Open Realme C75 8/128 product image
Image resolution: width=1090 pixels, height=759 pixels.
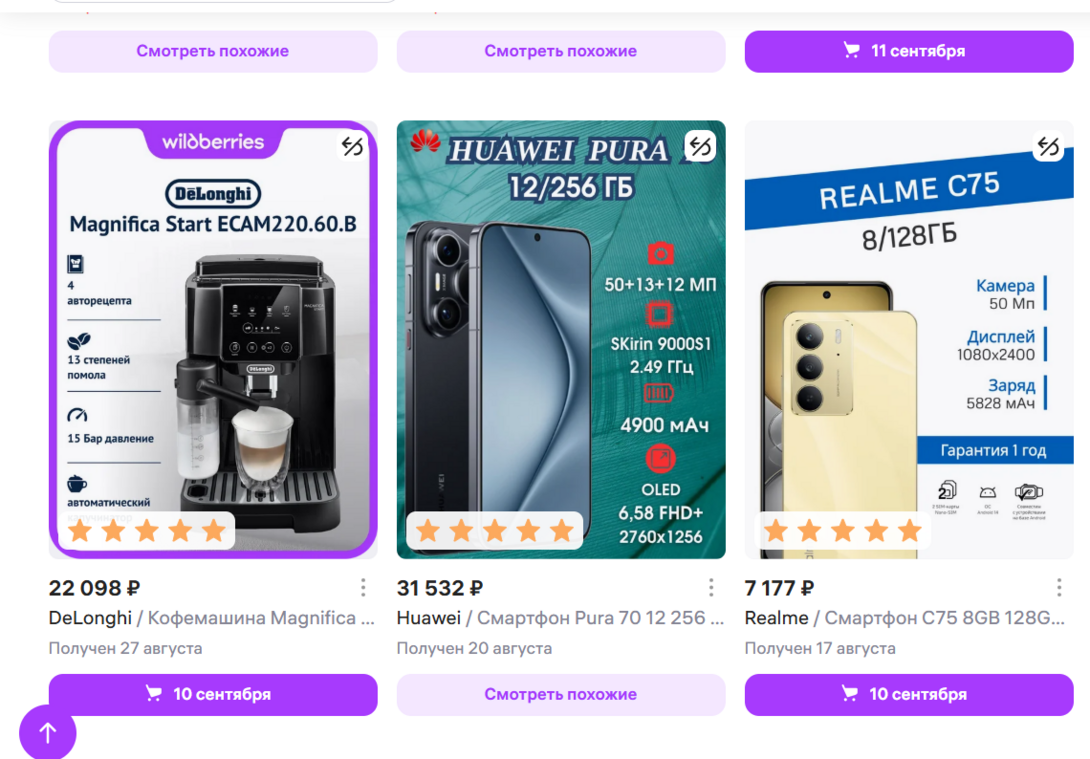click(909, 339)
